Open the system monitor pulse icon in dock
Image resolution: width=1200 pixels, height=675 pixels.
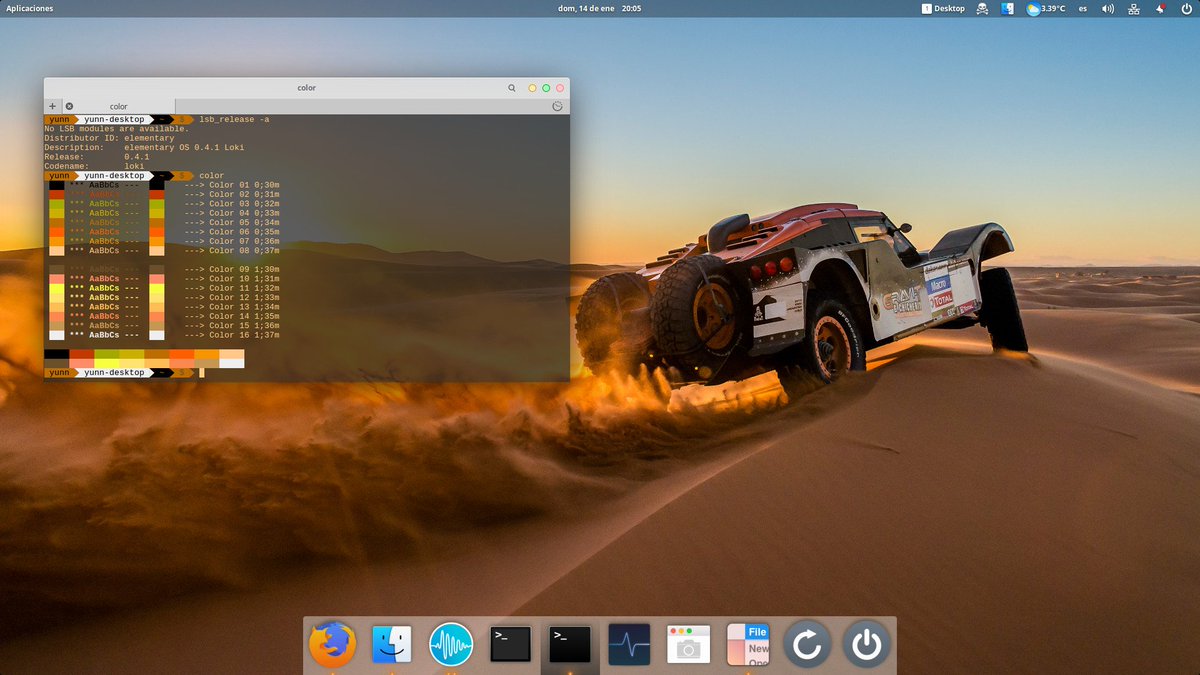pyautogui.click(x=629, y=644)
